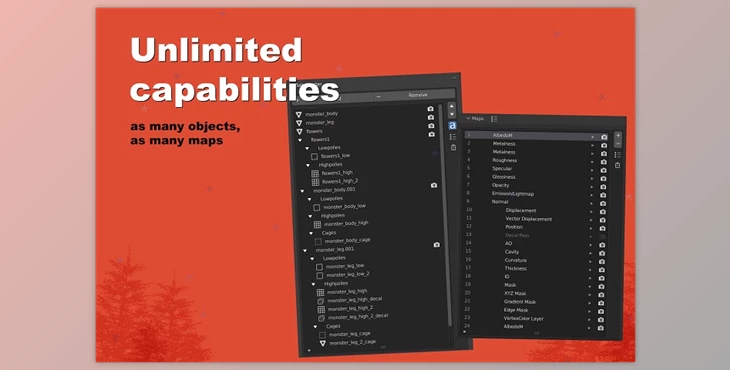Click mesh icon of monster_leg_low_2
The image size is (730, 370).
(320, 276)
